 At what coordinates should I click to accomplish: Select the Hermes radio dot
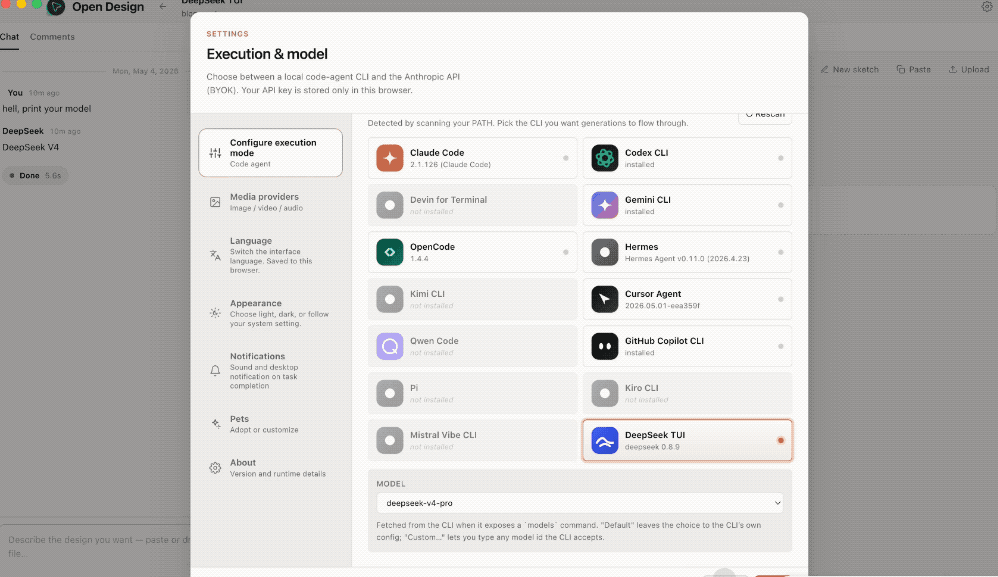pos(780,252)
